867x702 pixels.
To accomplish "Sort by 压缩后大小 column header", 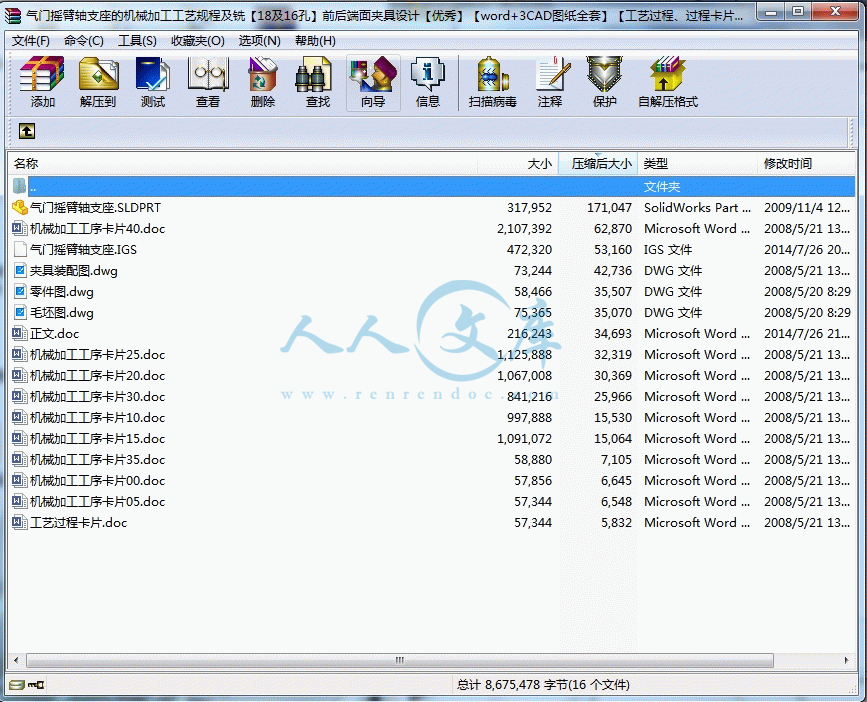I will (598, 164).
